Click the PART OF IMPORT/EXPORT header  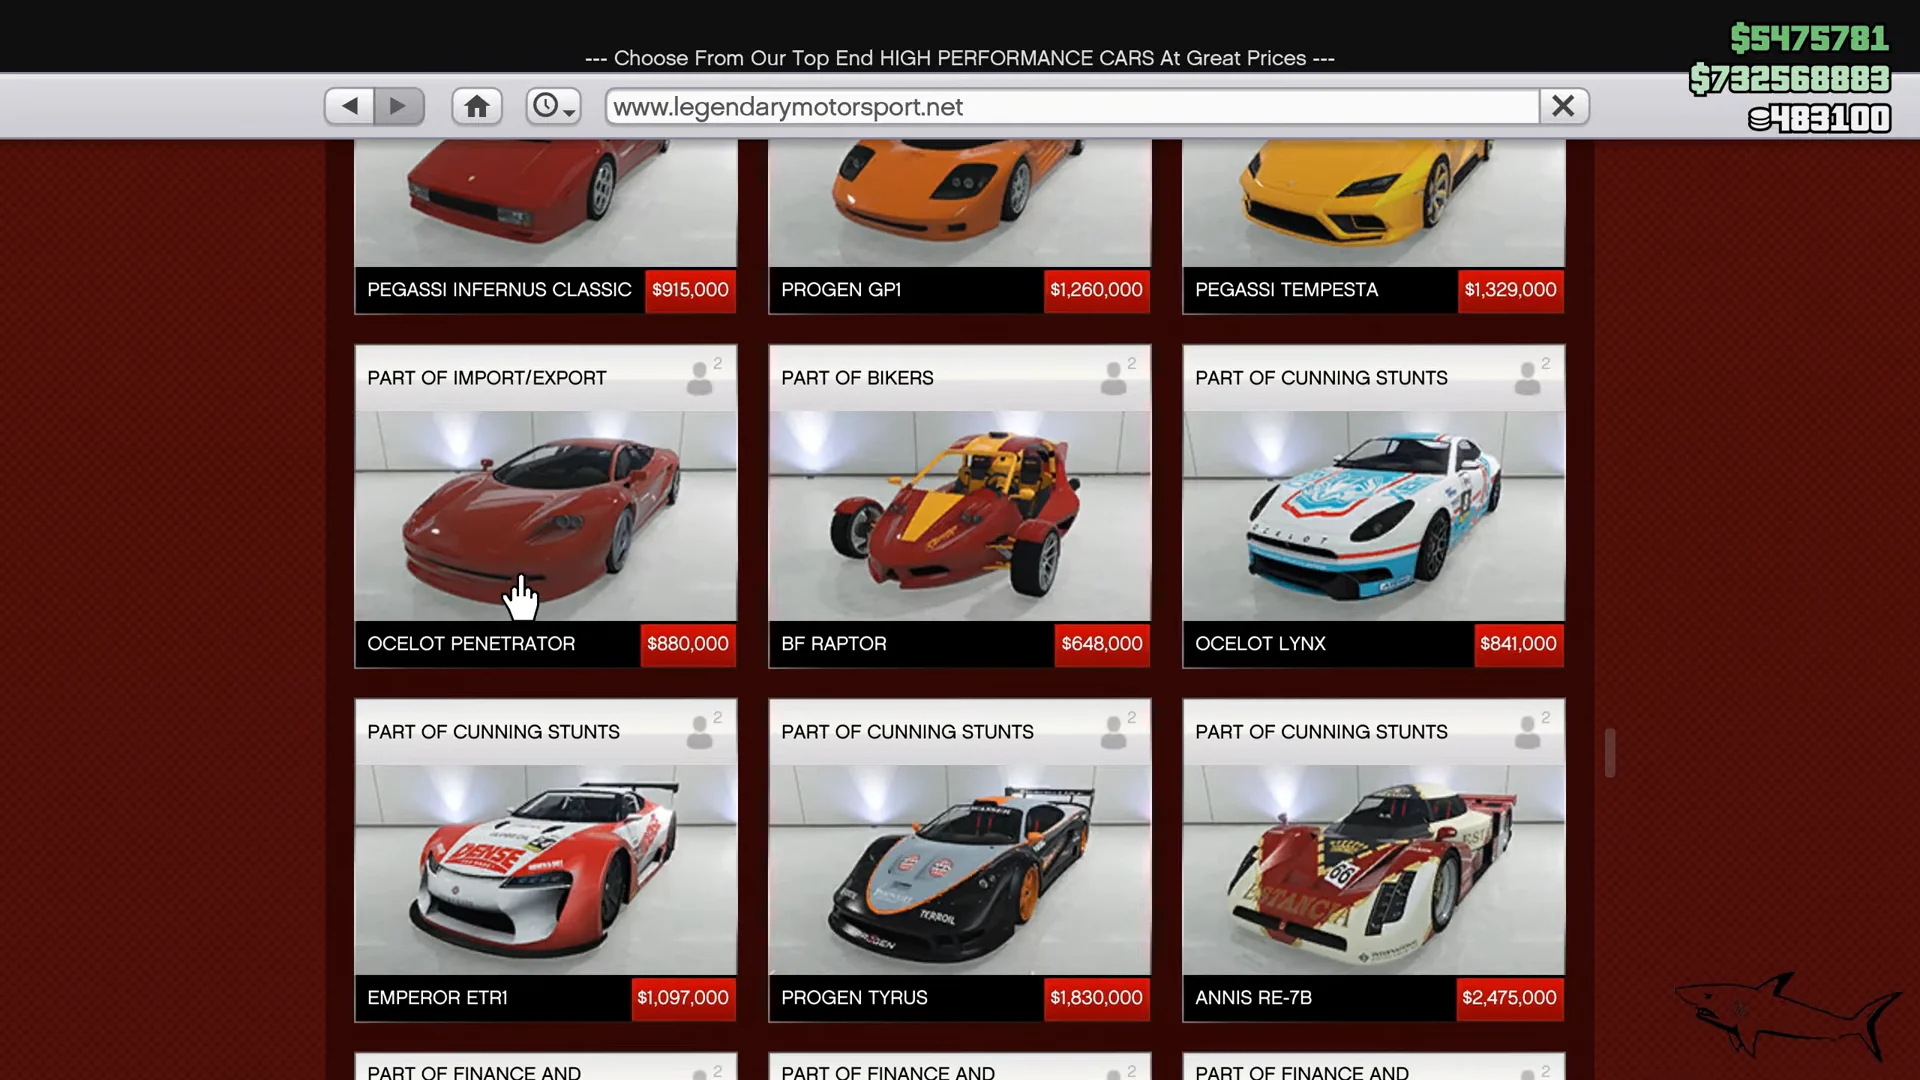pos(487,378)
